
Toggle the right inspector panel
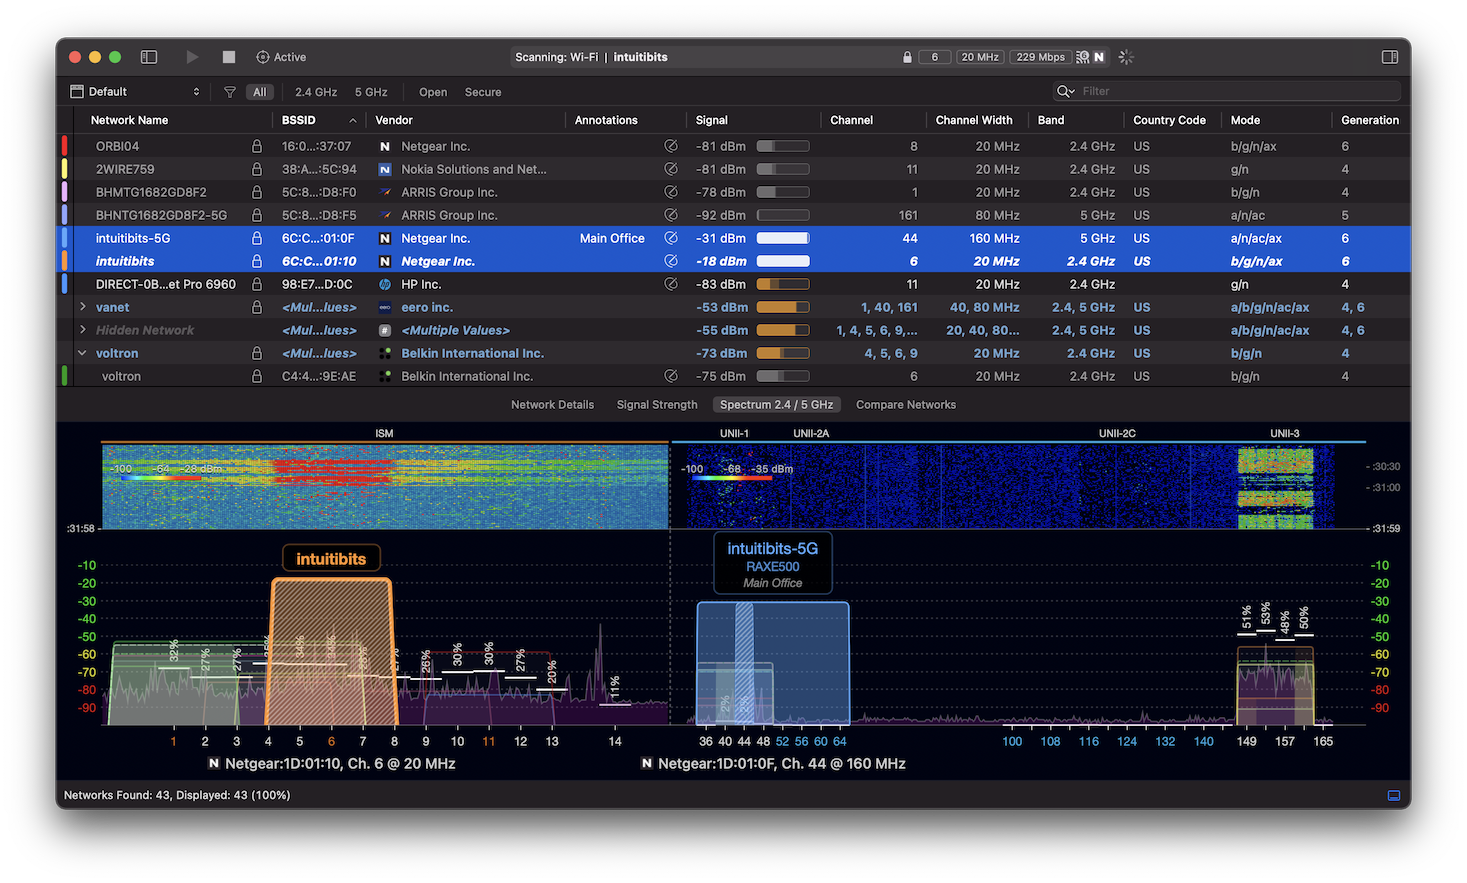click(x=1390, y=57)
